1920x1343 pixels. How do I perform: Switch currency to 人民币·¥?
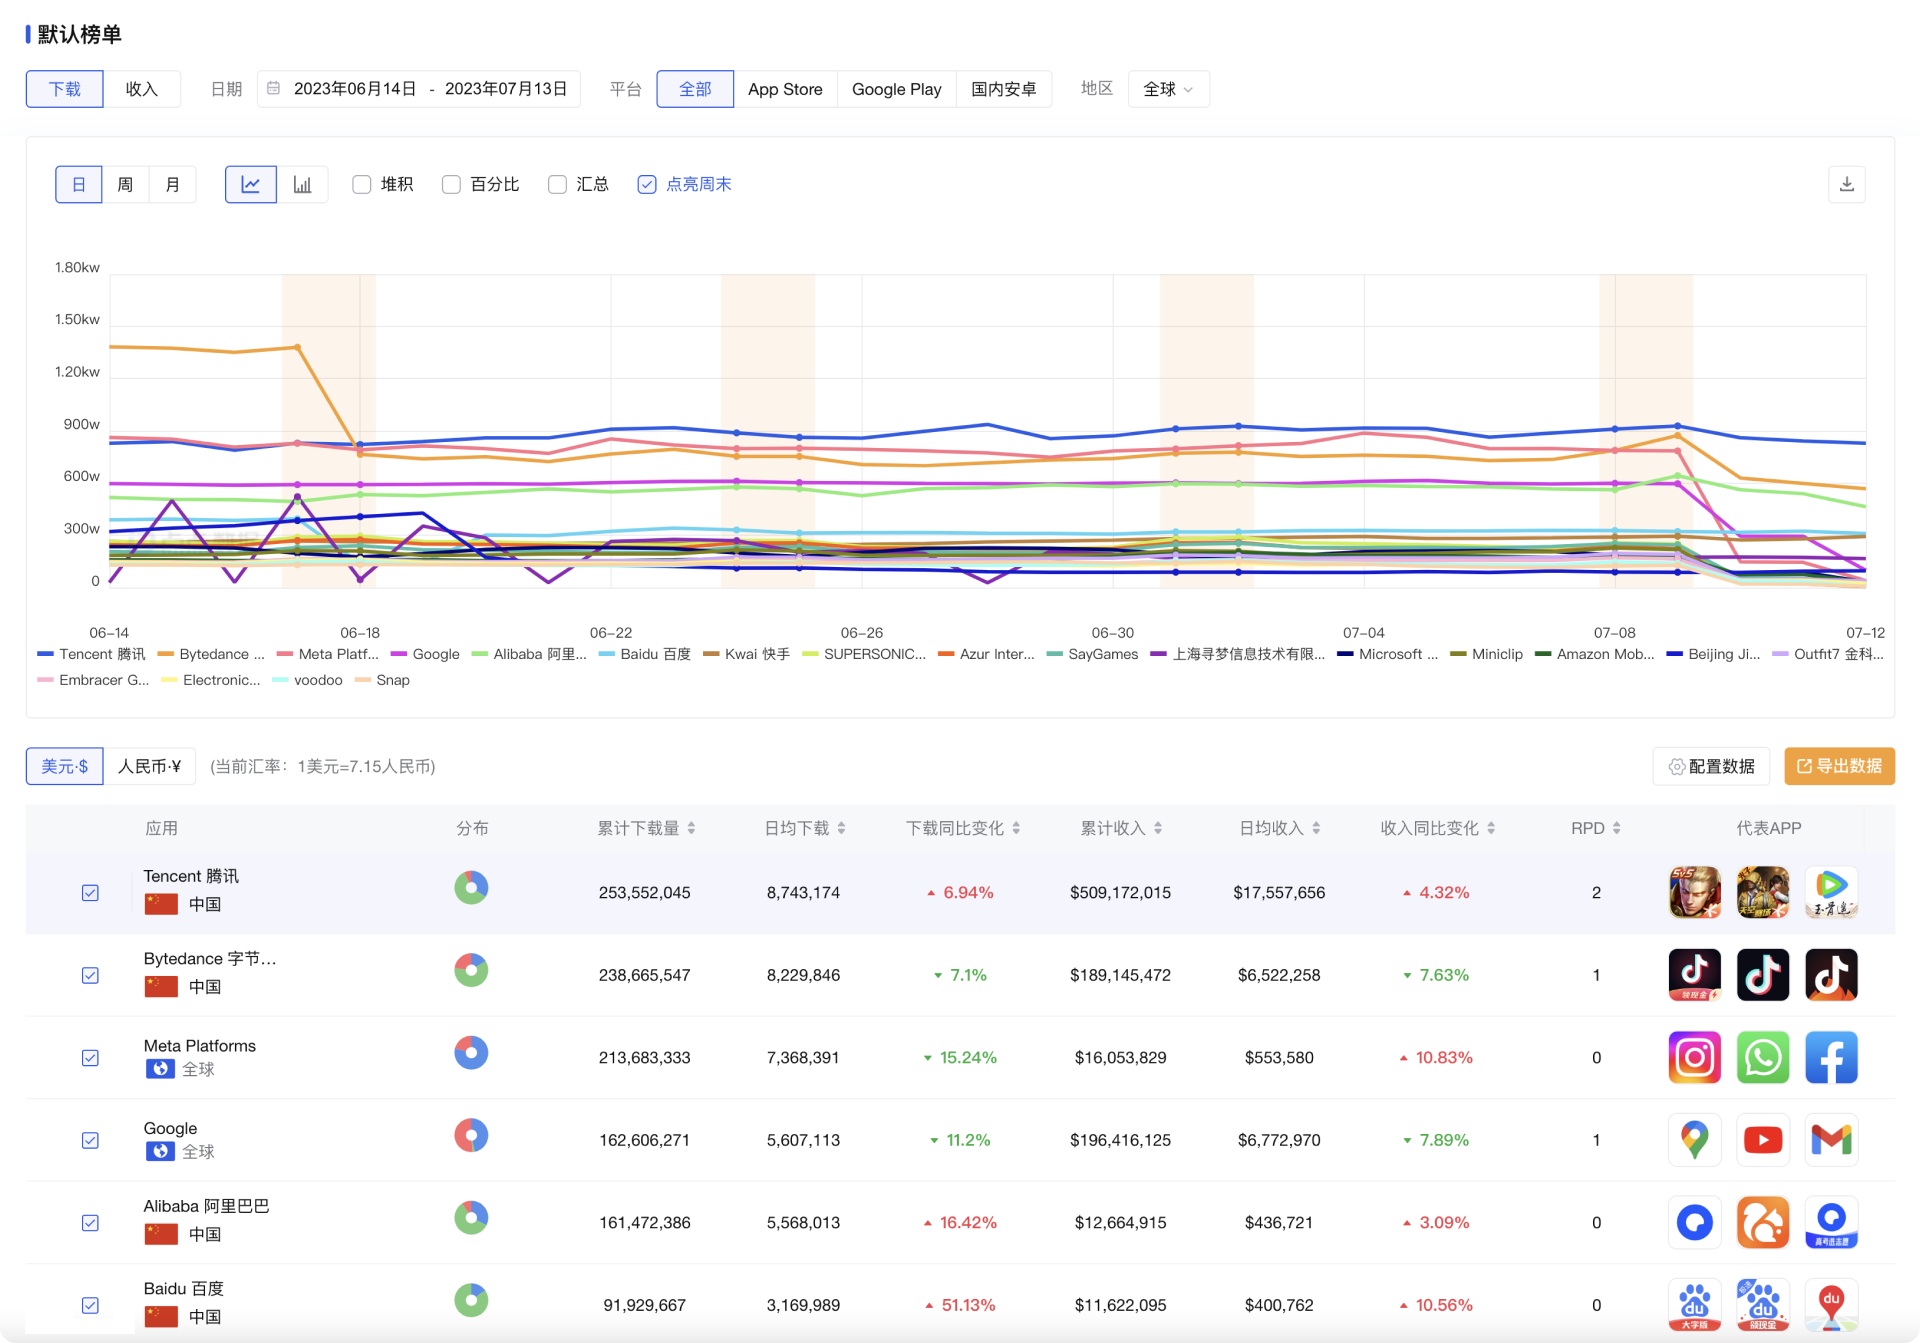pos(149,766)
